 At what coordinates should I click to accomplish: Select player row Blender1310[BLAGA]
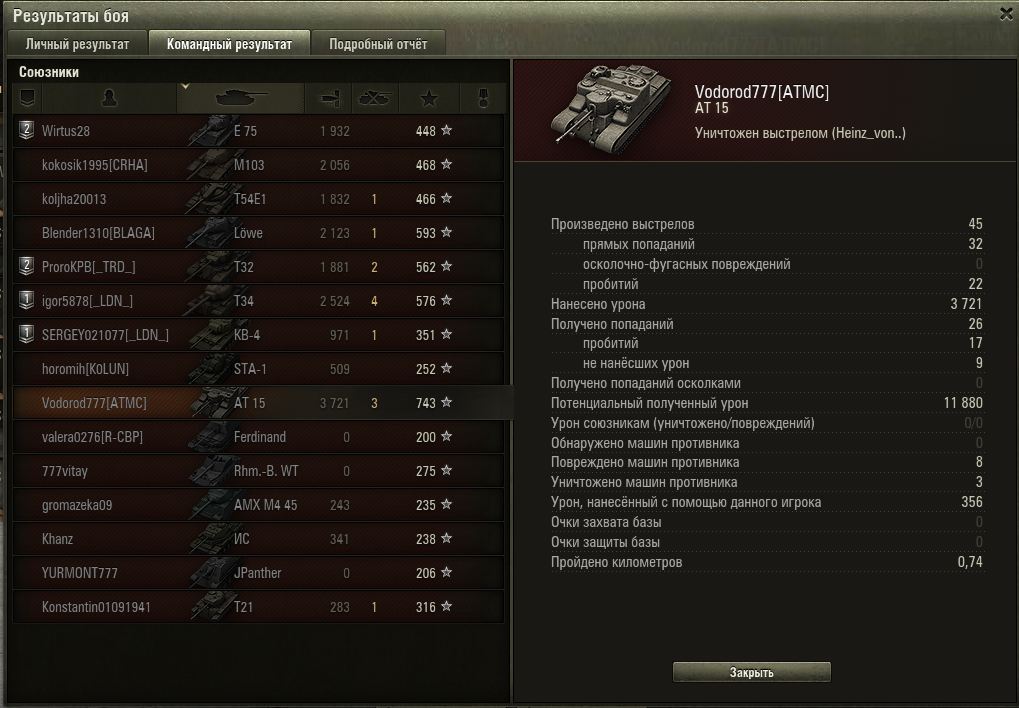pos(259,233)
